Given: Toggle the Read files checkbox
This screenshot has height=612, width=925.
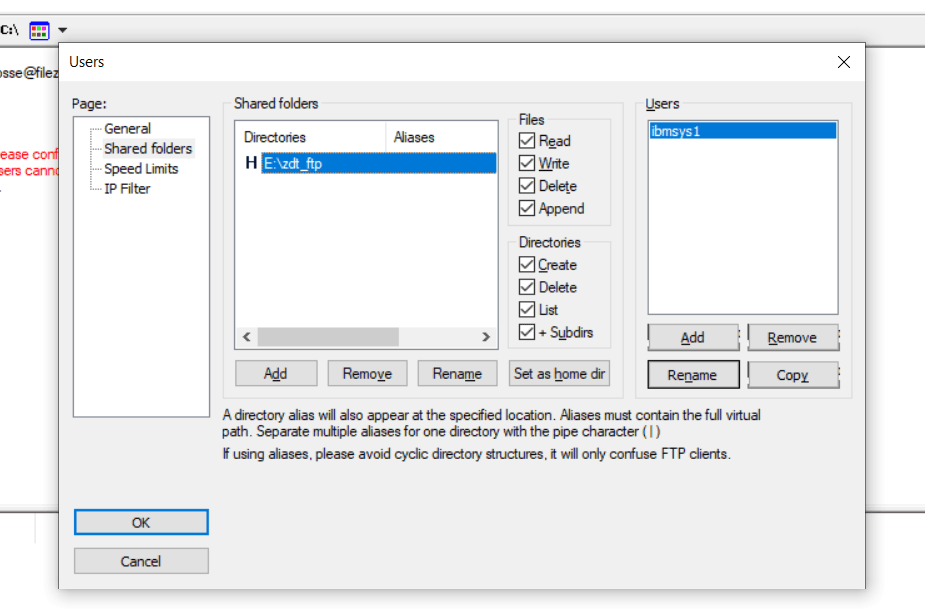Looking at the screenshot, I should 527,141.
